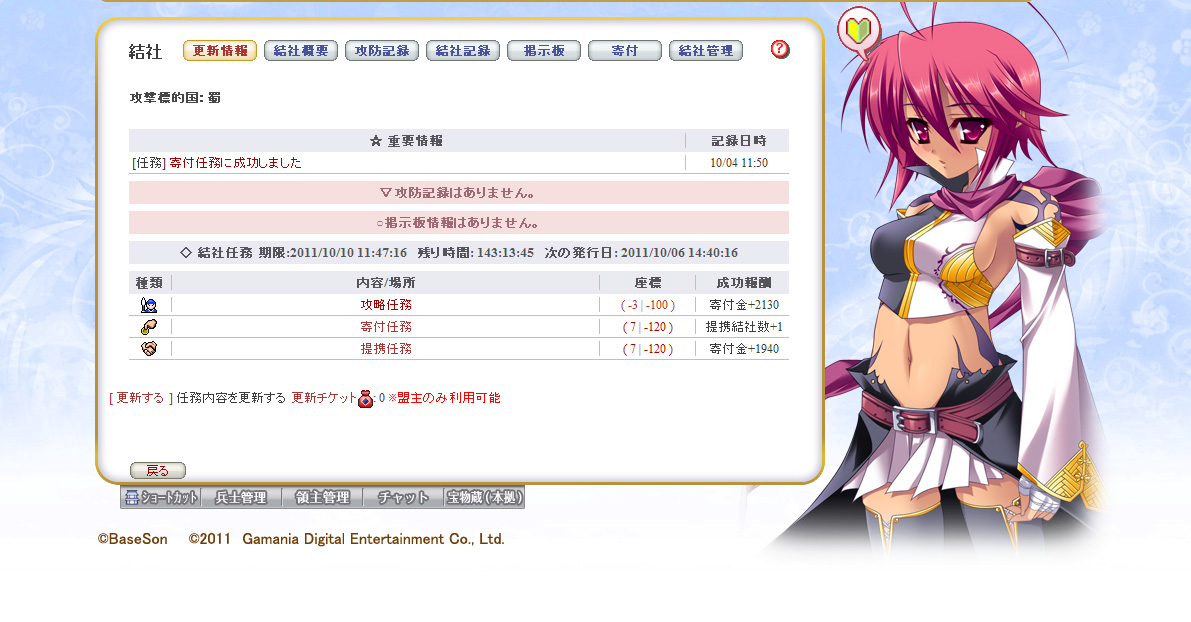The height and width of the screenshot is (622, 1191).
Task: Click the 寄付金+2130 reward cell
Action: click(x=744, y=305)
